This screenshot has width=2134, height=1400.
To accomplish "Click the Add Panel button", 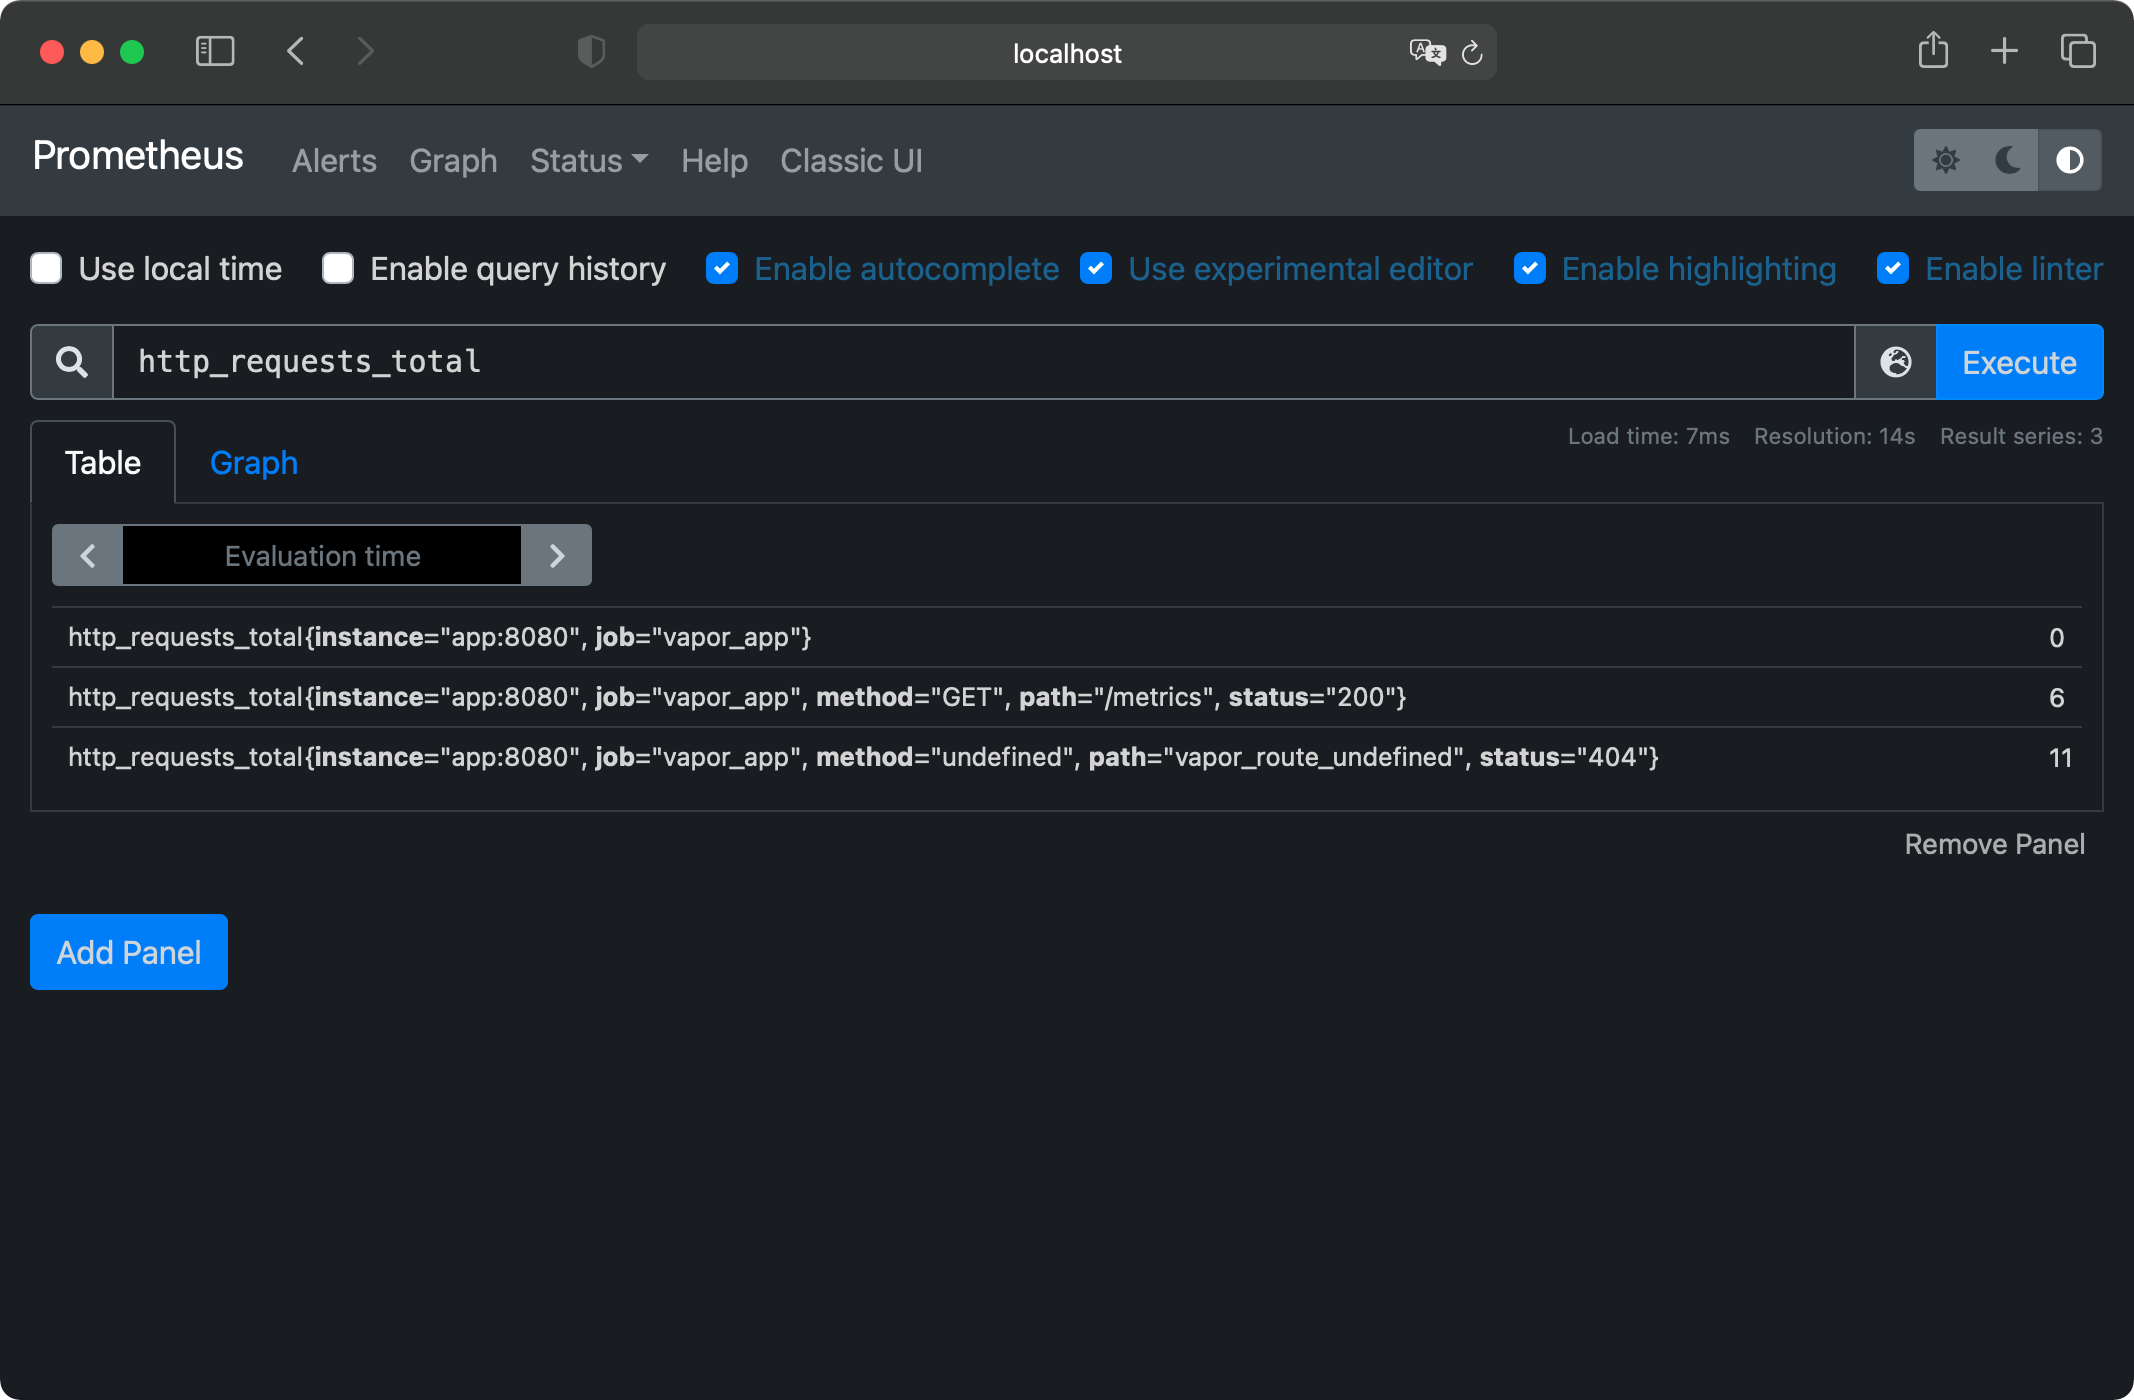I will pyautogui.click(x=129, y=952).
